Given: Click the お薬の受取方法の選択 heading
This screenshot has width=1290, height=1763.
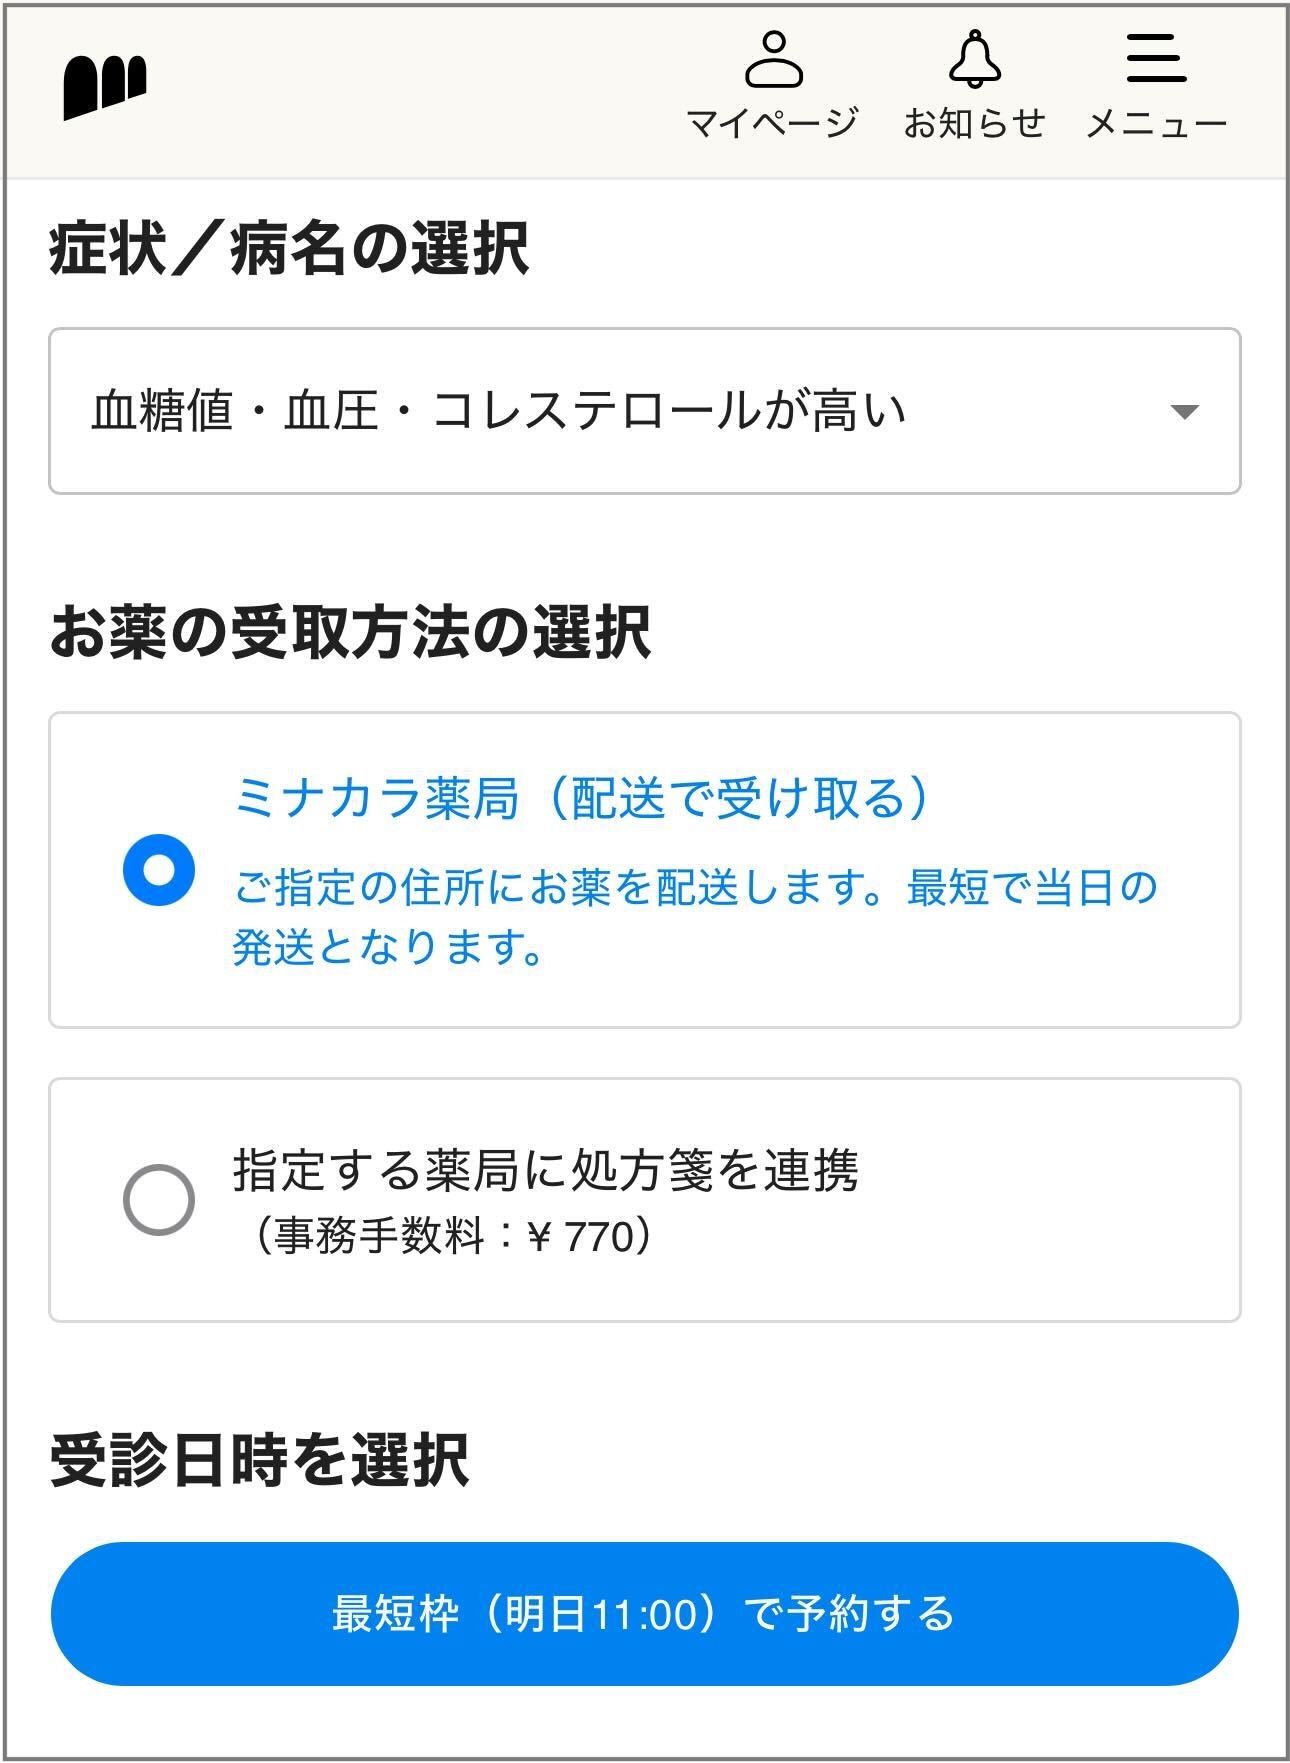Looking at the screenshot, I should (350, 633).
